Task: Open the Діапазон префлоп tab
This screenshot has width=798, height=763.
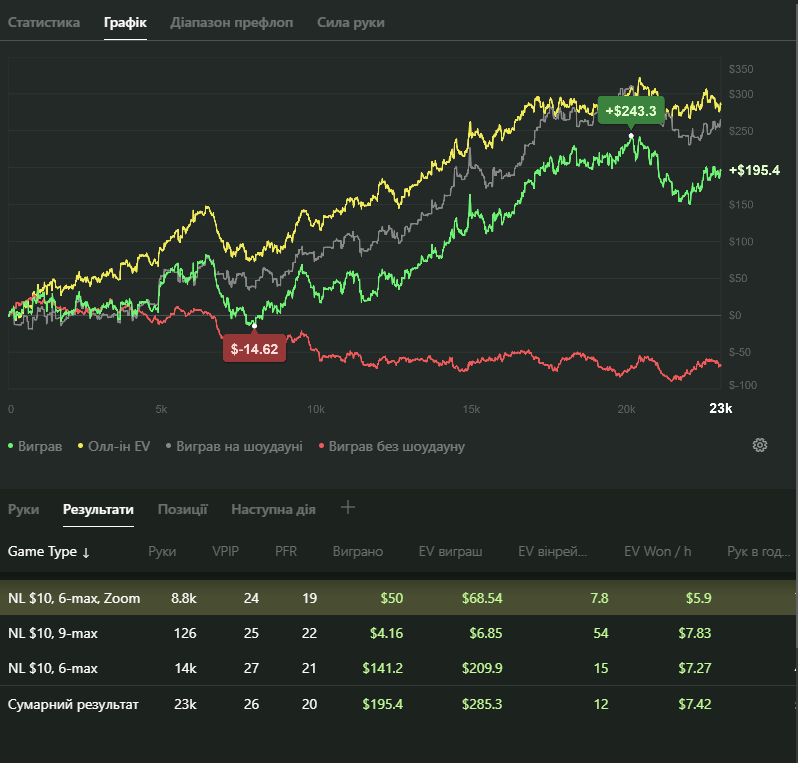Action: pos(232,22)
